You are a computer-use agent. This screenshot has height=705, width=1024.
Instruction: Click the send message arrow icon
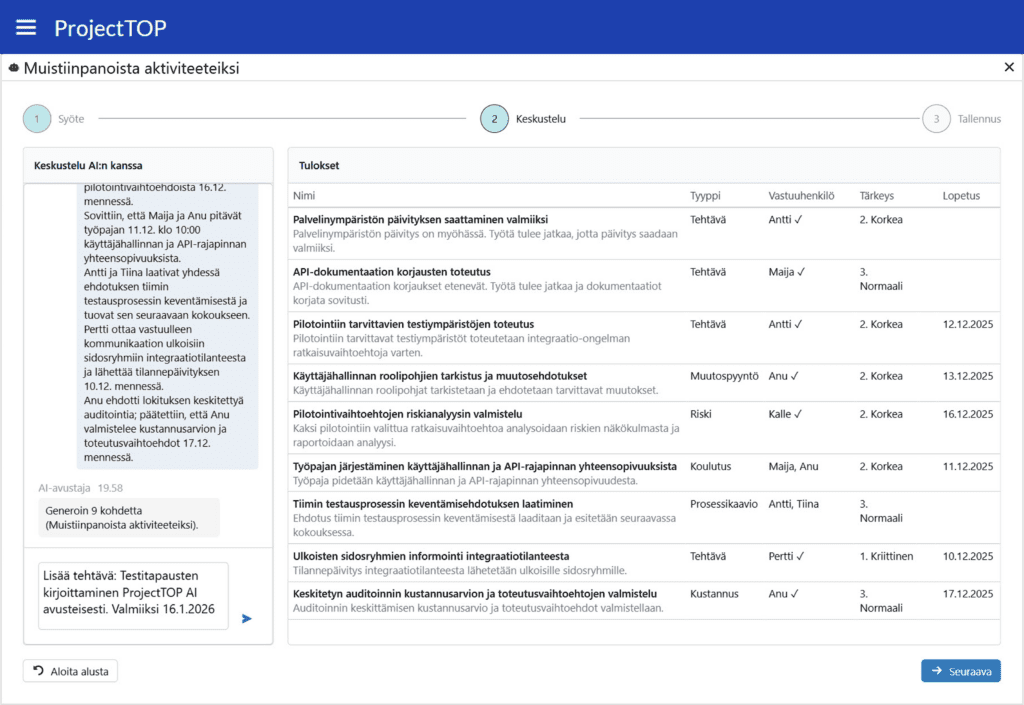click(x=247, y=618)
